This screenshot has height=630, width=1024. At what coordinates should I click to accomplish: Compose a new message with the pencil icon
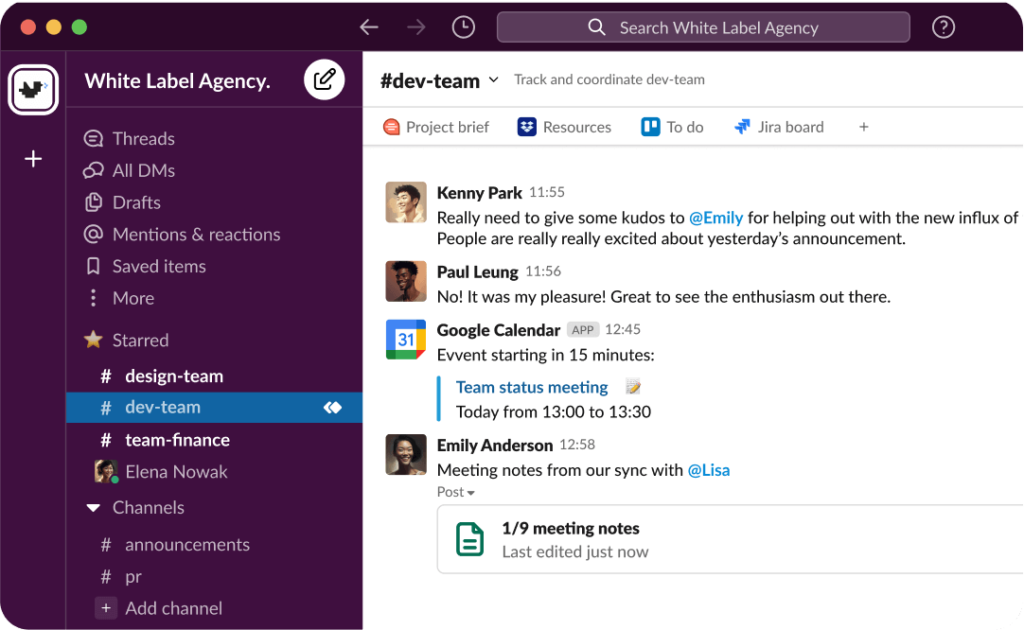[x=324, y=80]
